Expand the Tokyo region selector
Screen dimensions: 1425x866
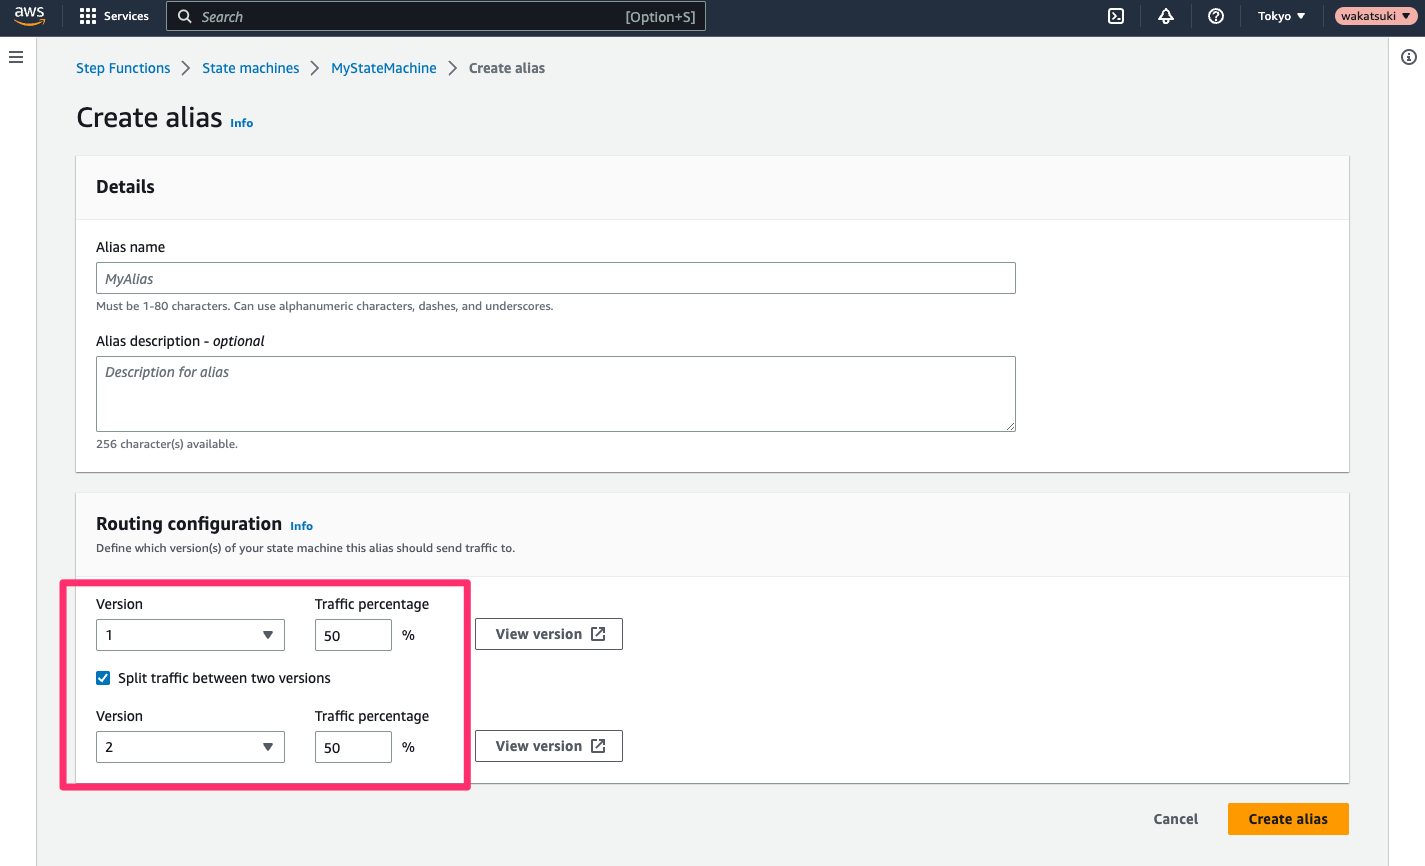(1281, 16)
